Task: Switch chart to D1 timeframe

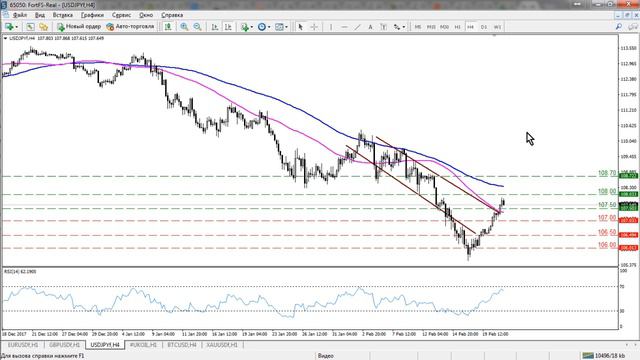Action: pyautogui.click(x=484, y=27)
